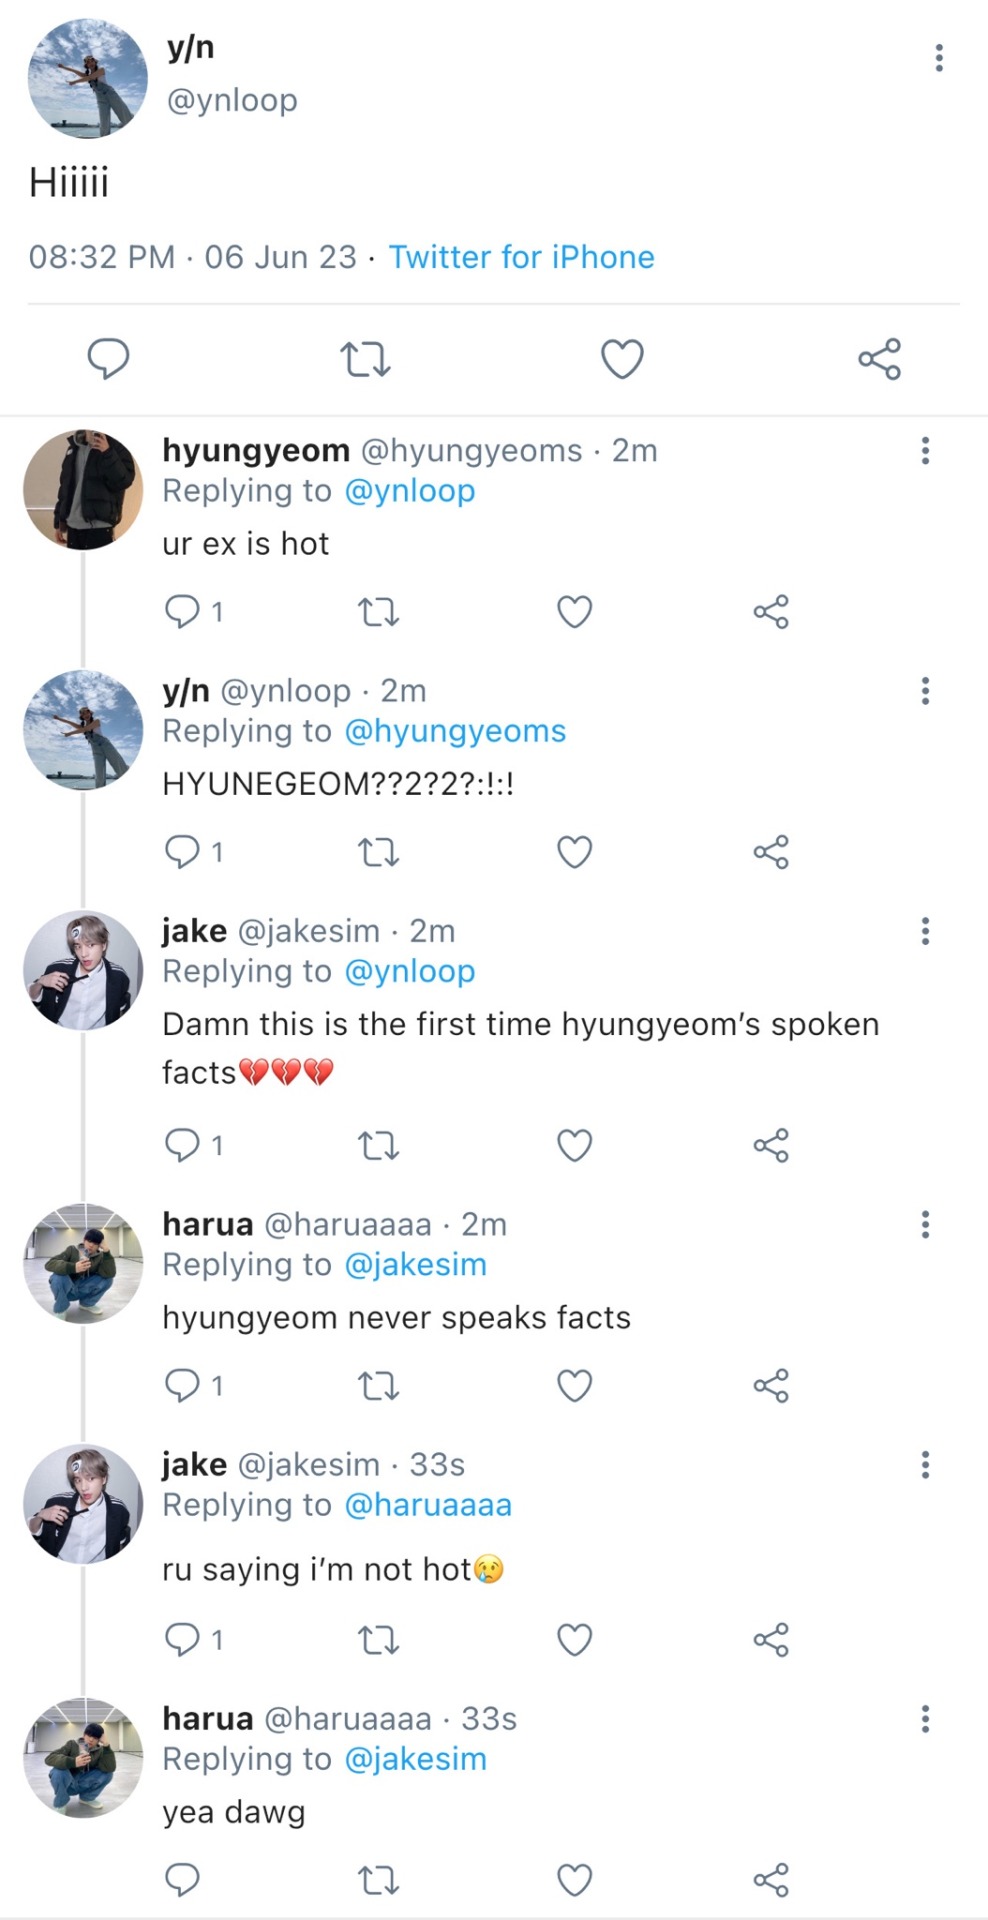Viewport: 988px width, 1920px height.
Task: Open the @hyungyeoms mention in y/n's reply
Action: 455,731
